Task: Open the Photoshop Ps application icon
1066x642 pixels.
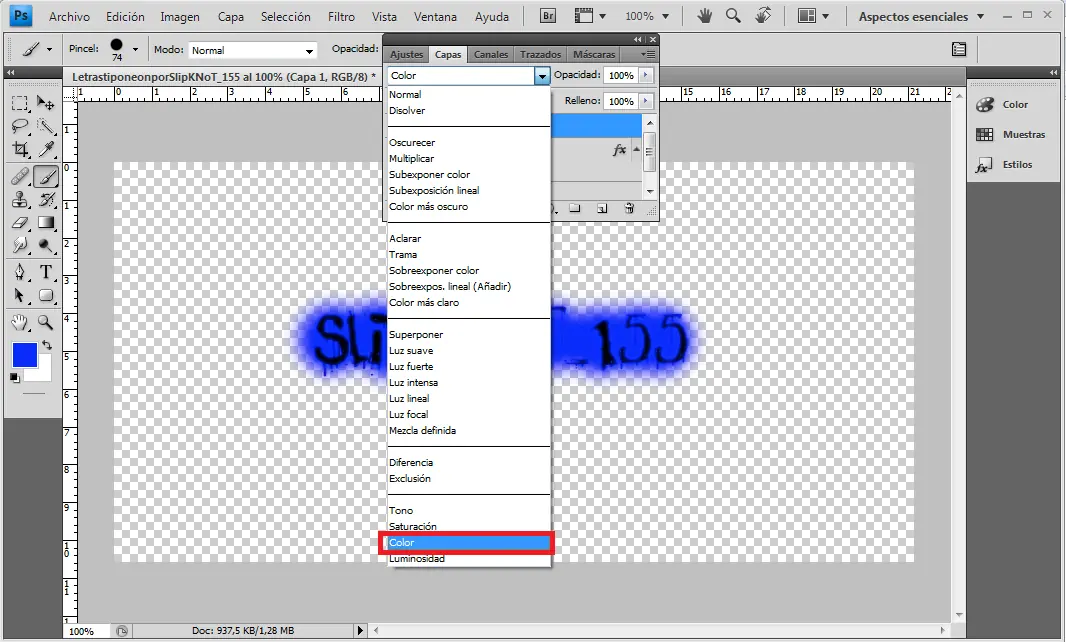Action: tap(22, 16)
